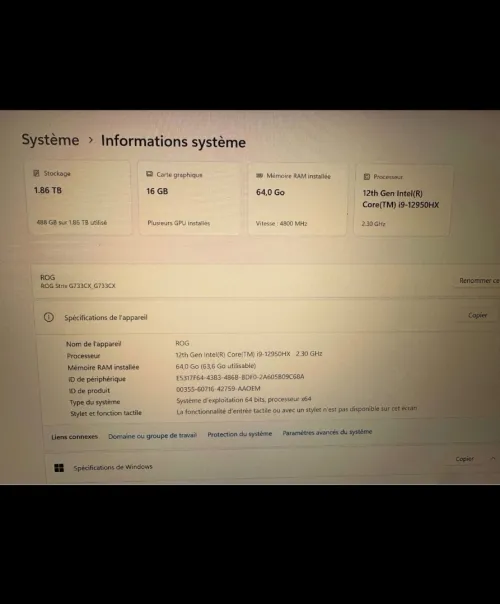Select processor value in specifications list
The height and width of the screenshot is (604, 500).
[x=249, y=354]
